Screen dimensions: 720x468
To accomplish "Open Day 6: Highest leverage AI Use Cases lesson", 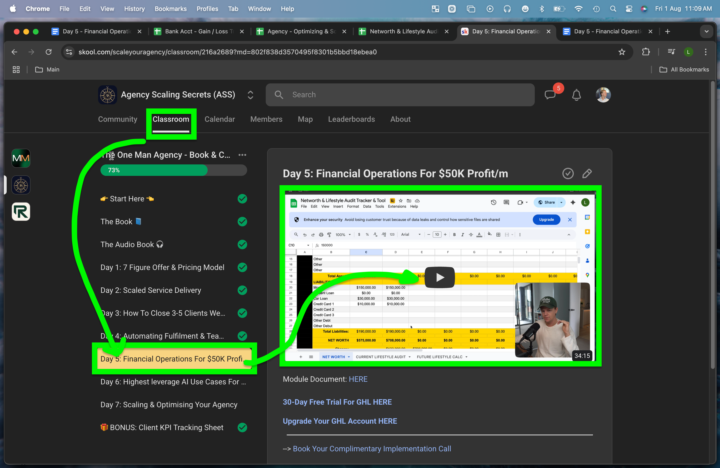I will (x=173, y=382).
